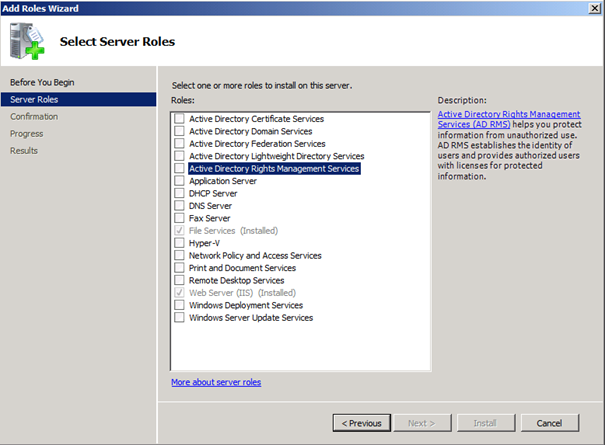This screenshot has height=445, width=605.
Task: Select Active Directory Federation Services label
Action: [257, 144]
